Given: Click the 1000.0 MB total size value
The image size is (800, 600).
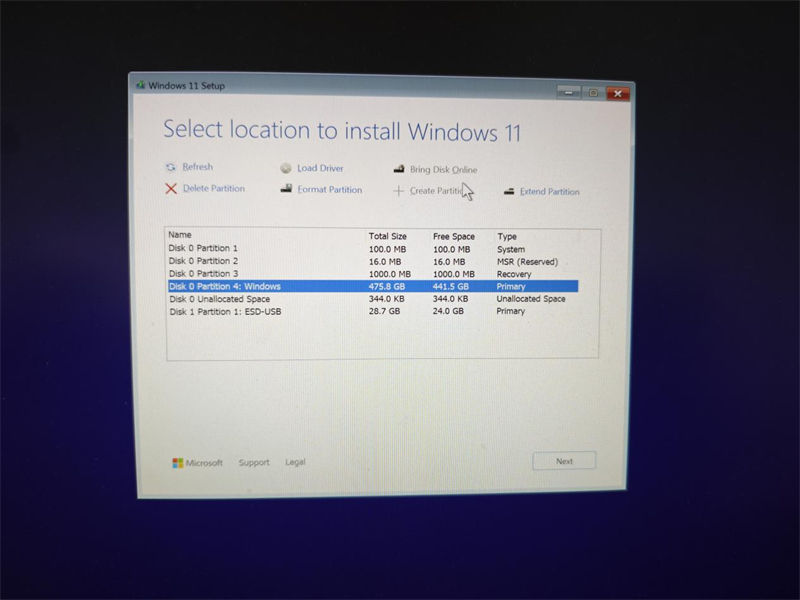Looking at the screenshot, I should [390, 274].
